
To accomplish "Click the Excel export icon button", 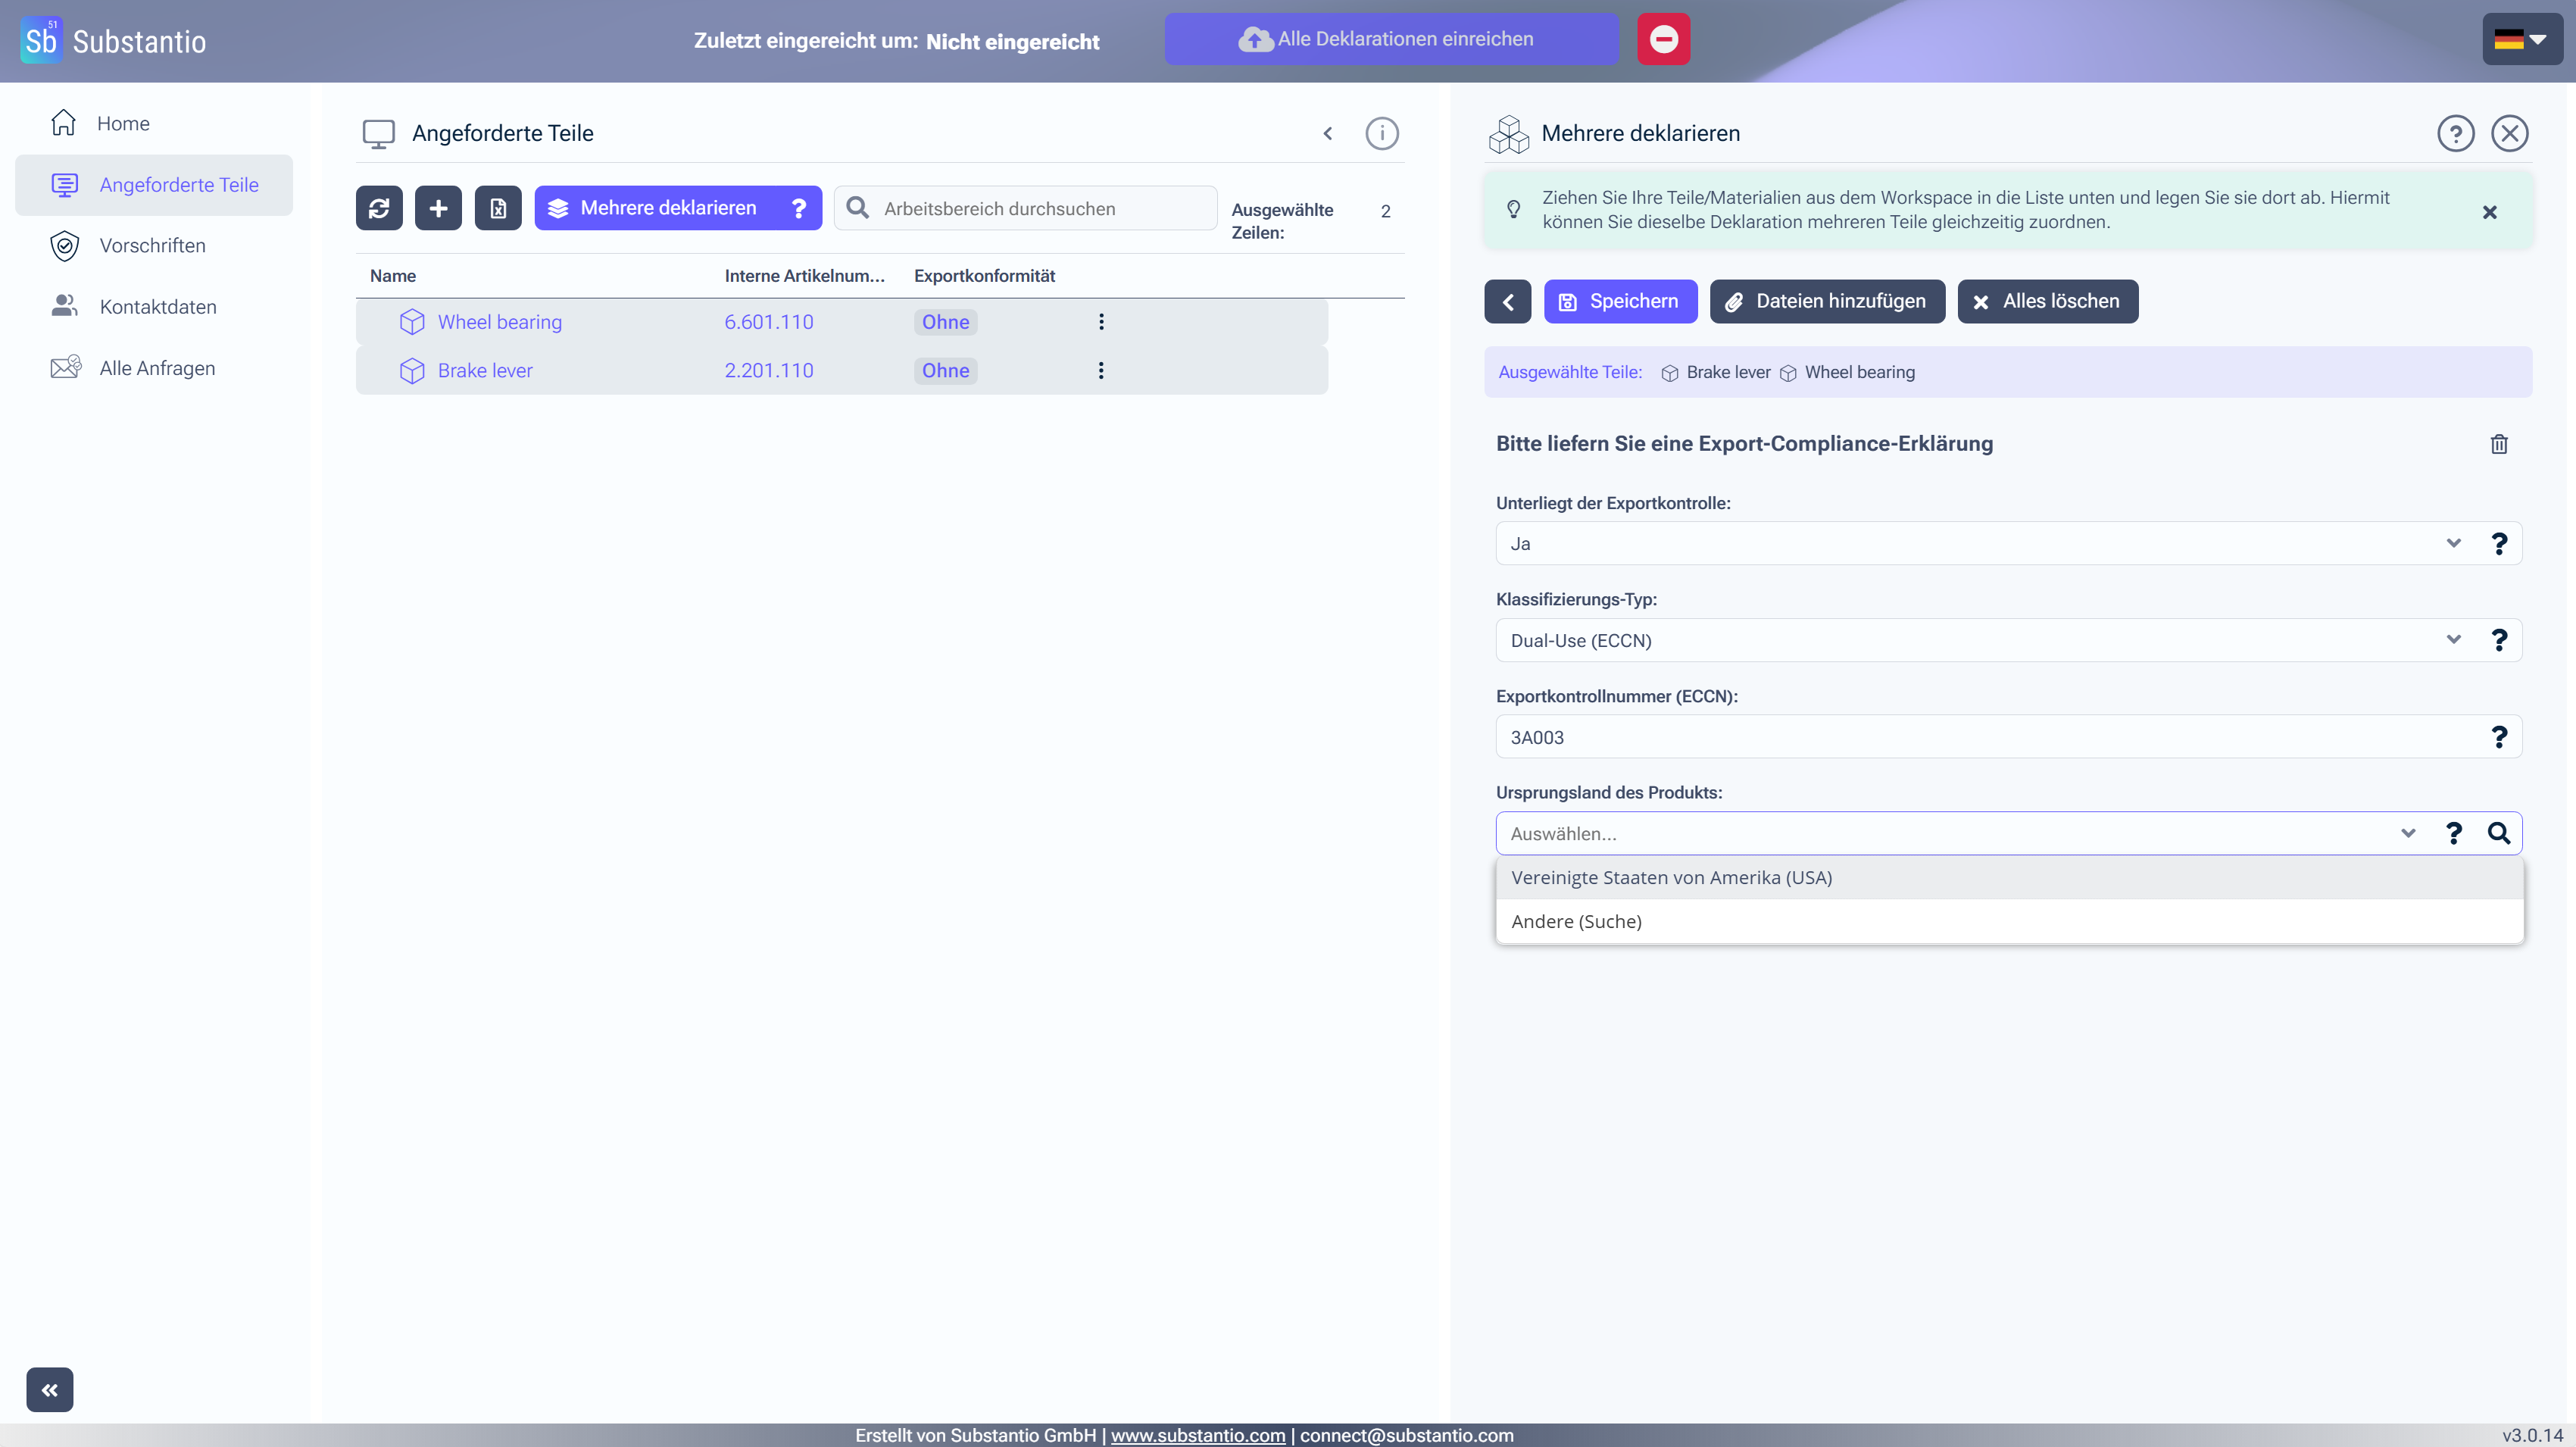I will click(498, 208).
